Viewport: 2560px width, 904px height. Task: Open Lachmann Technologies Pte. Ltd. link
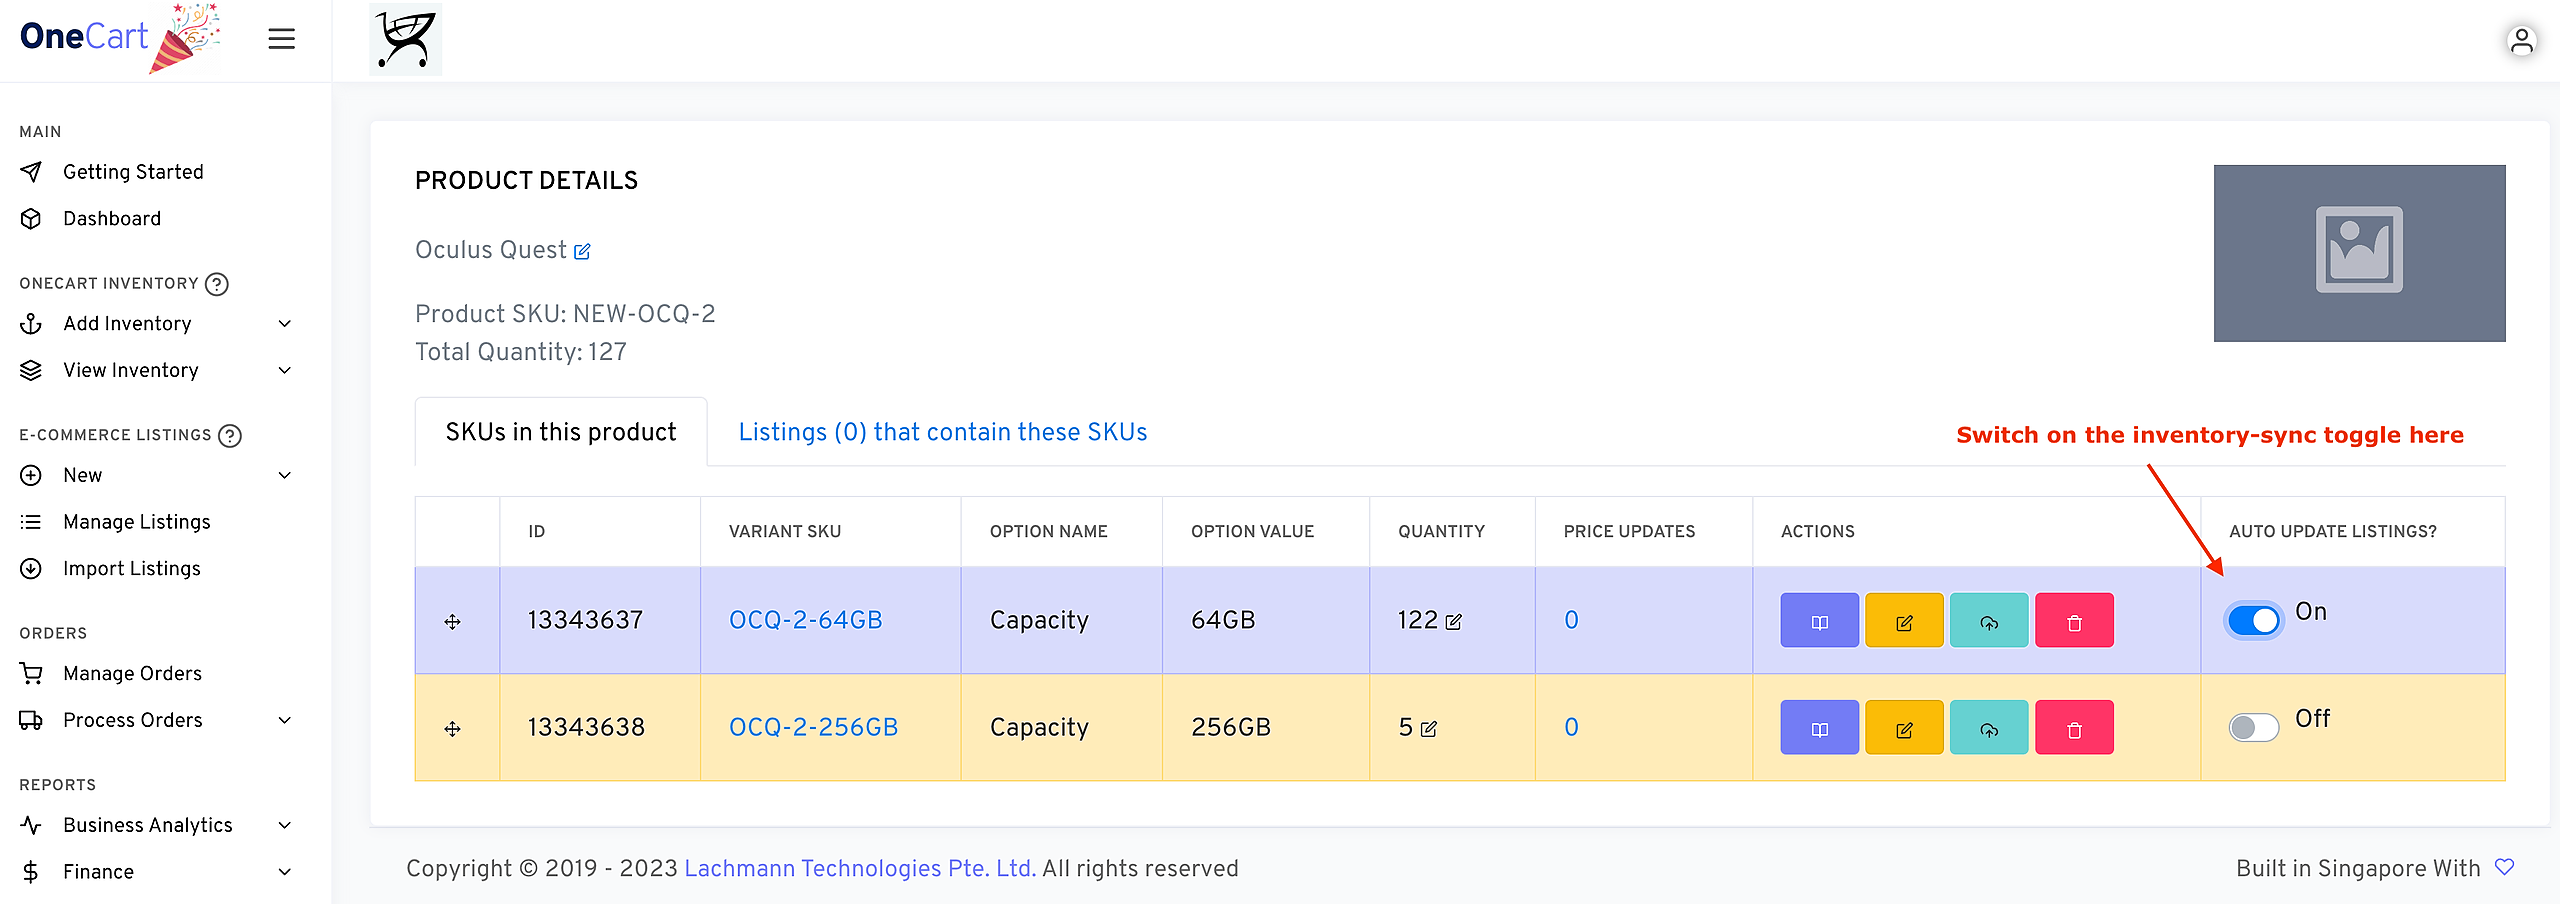859,868
